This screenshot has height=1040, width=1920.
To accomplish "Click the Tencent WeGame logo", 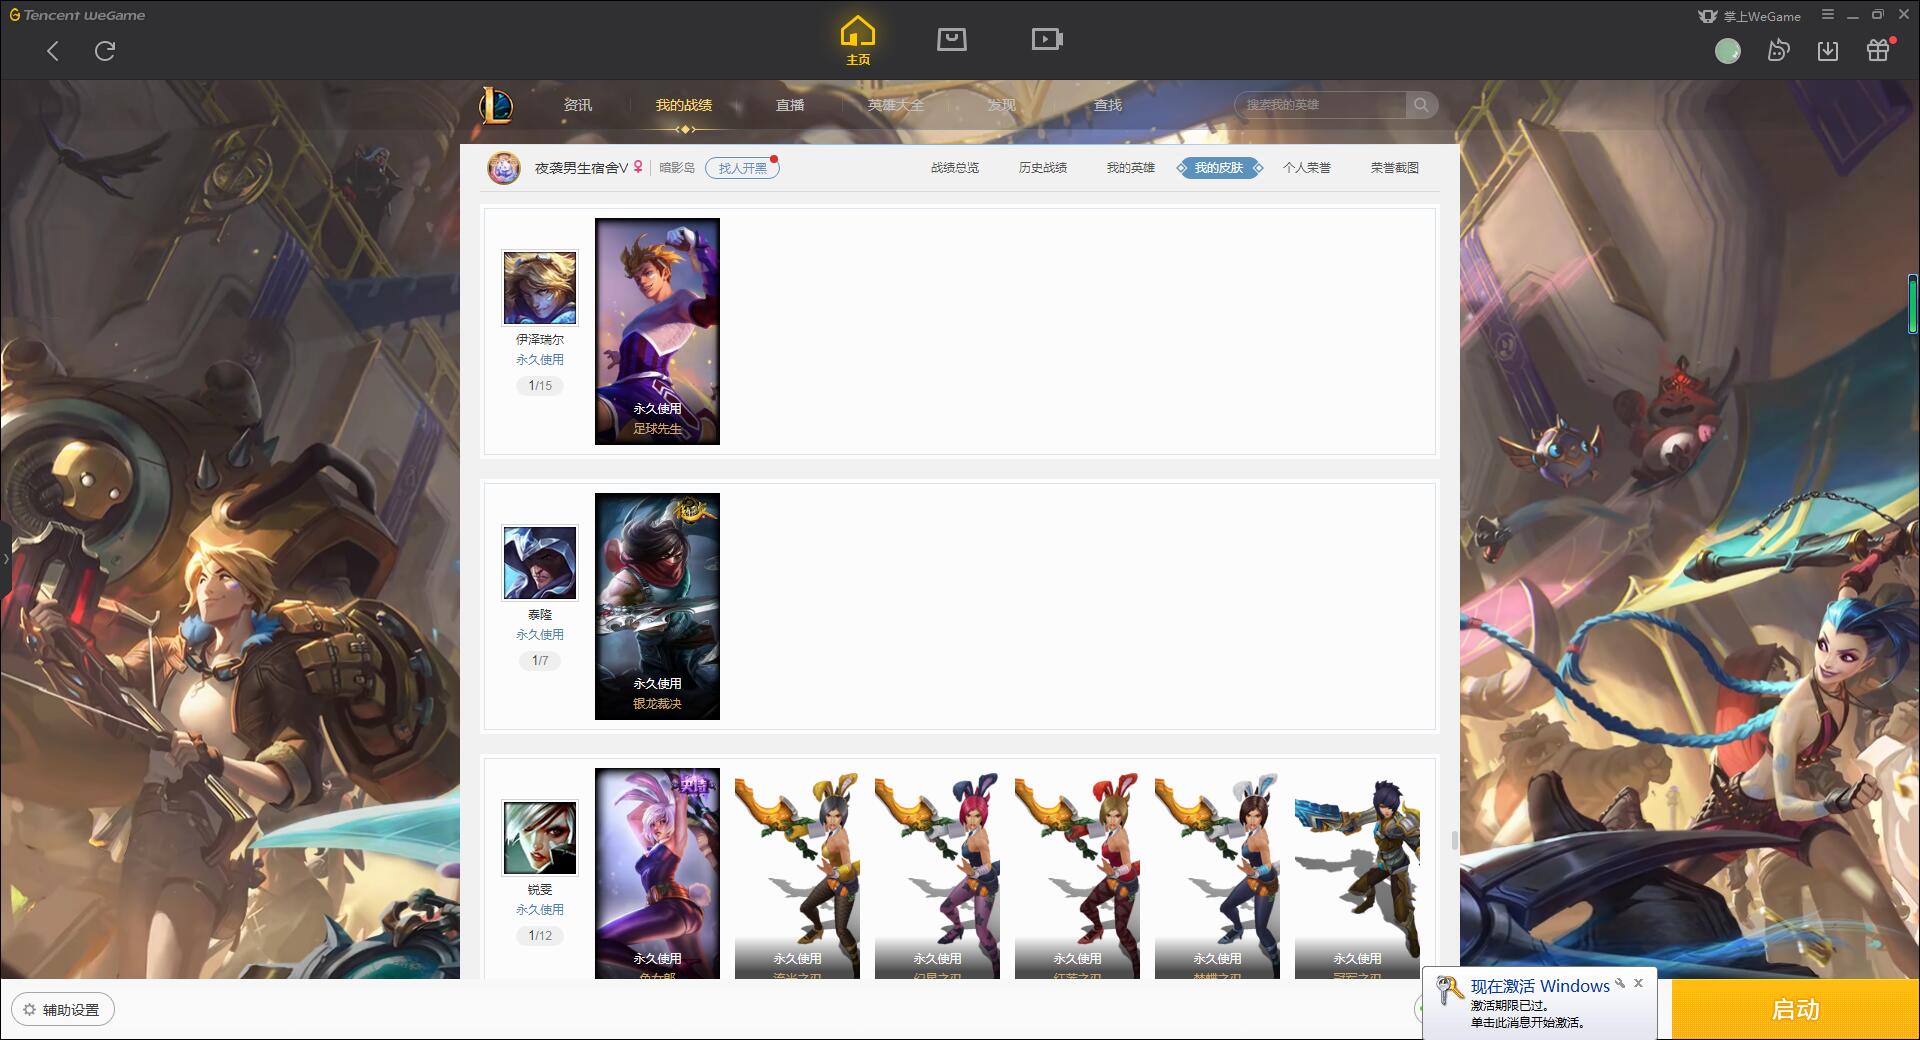I will coord(77,15).
